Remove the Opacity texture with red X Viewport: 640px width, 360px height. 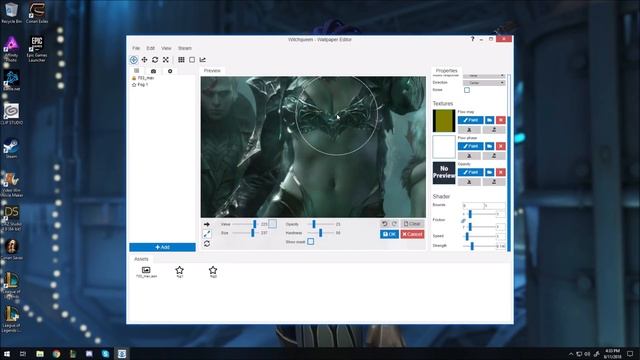pos(500,172)
